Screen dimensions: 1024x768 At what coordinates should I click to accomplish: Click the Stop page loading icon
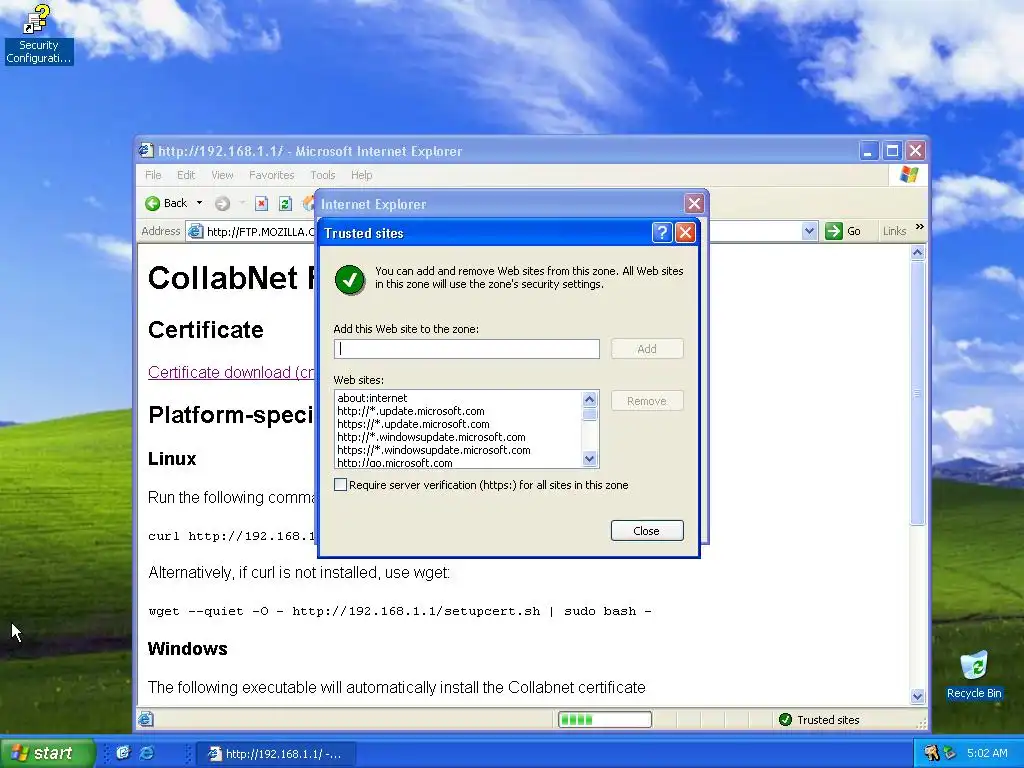(261, 204)
